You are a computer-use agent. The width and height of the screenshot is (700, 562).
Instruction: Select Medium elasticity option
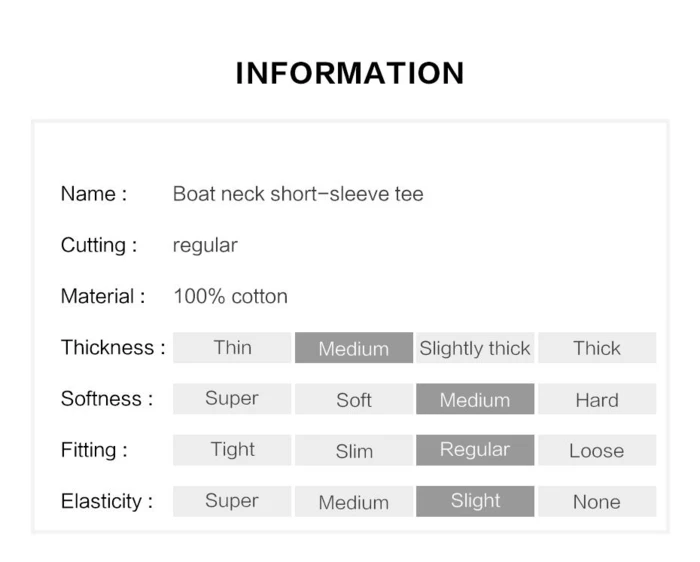coord(353,501)
